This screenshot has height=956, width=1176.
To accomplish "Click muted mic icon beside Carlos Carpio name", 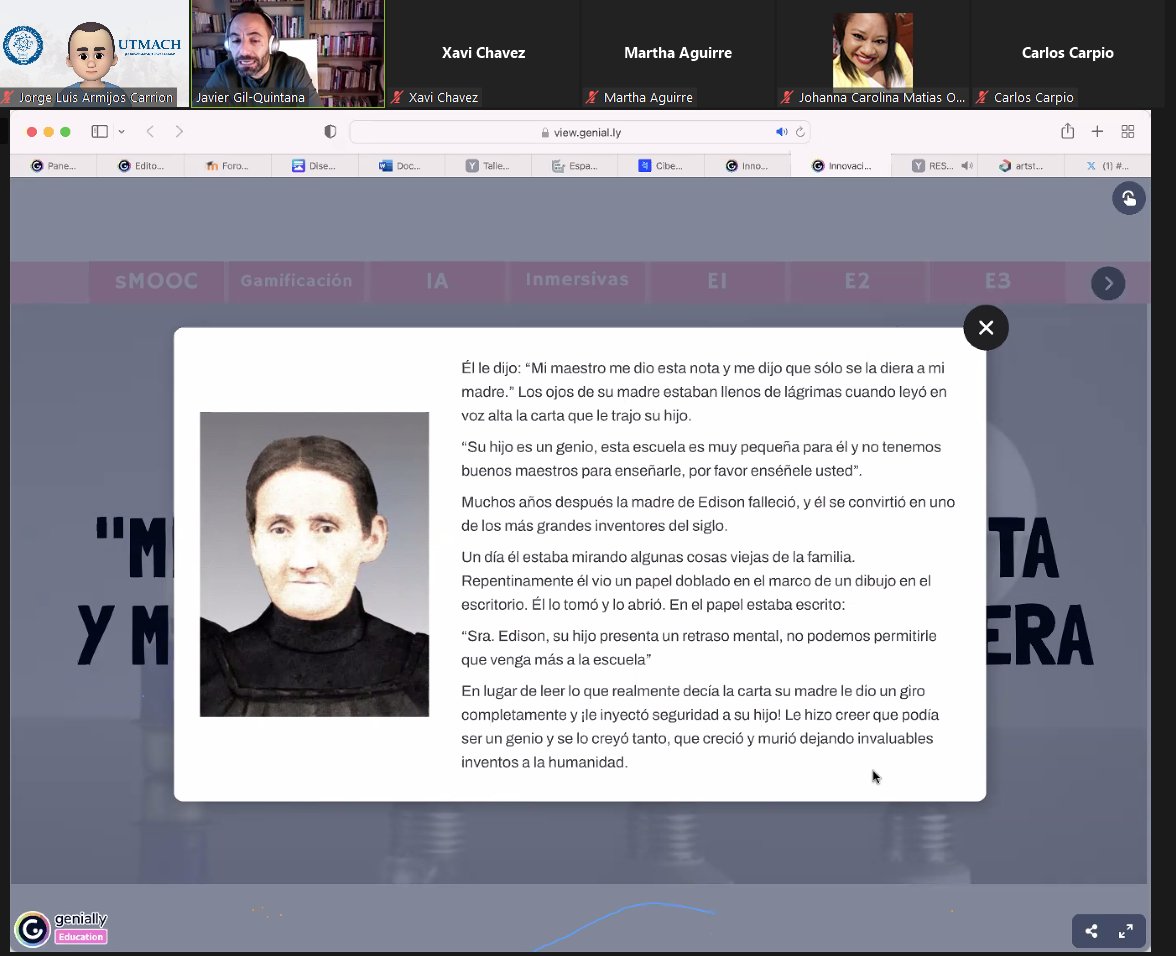I will click(982, 97).
